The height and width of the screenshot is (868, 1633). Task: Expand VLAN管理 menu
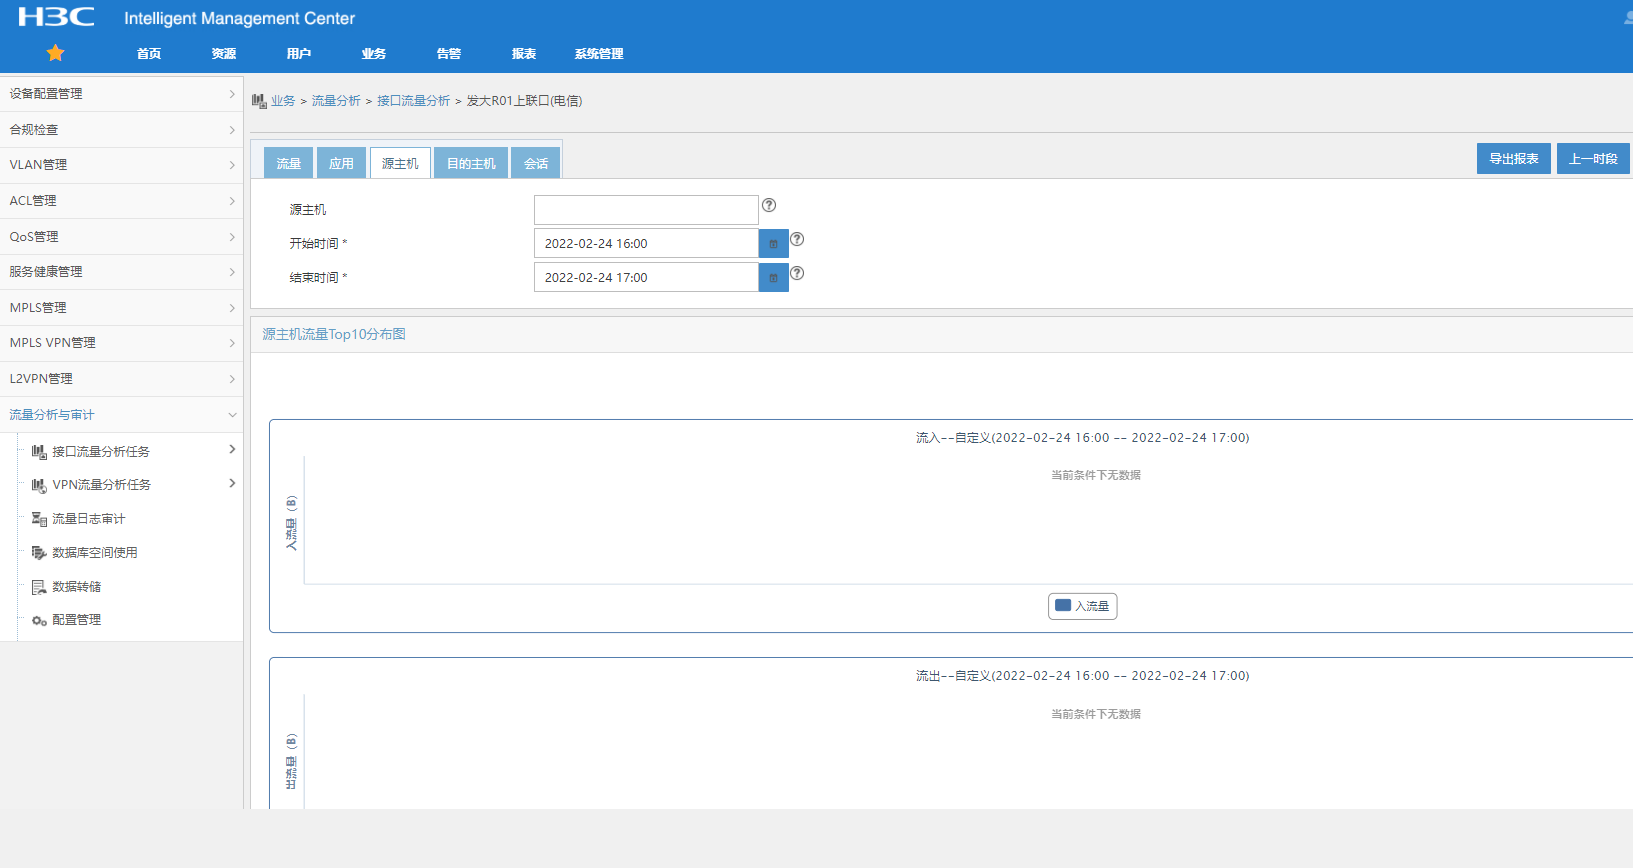pyautogui.click(x=121, y=165)
